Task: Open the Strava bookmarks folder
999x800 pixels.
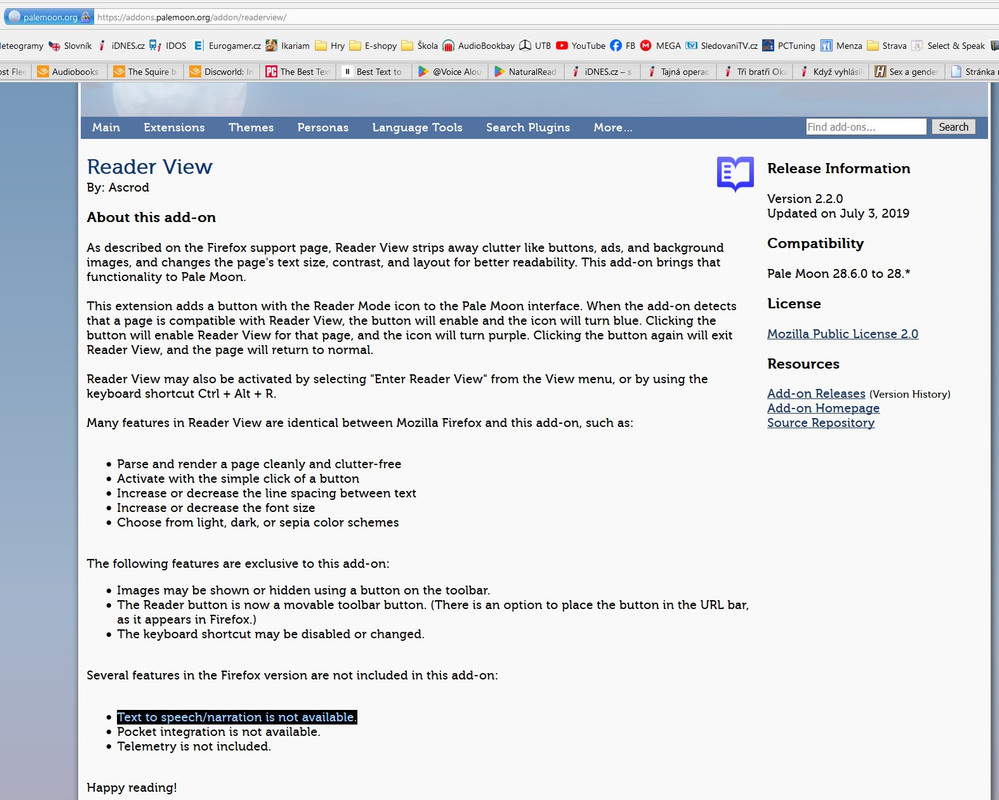Action: click(887, 46)
